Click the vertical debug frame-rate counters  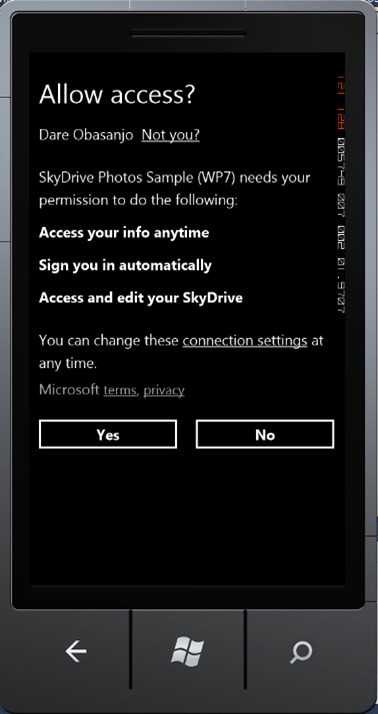tap(340, 195)
